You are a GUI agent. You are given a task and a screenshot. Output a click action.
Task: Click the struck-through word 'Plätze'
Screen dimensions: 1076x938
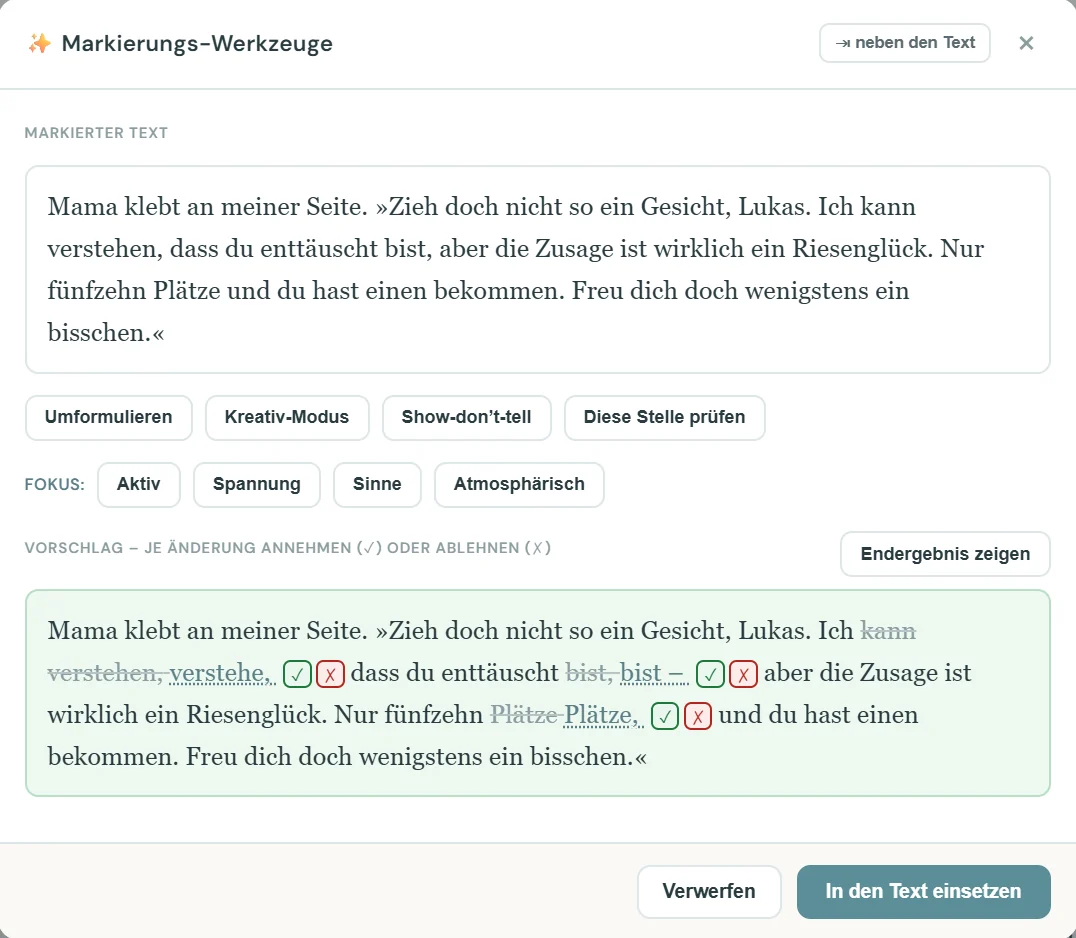coord(523,715)
